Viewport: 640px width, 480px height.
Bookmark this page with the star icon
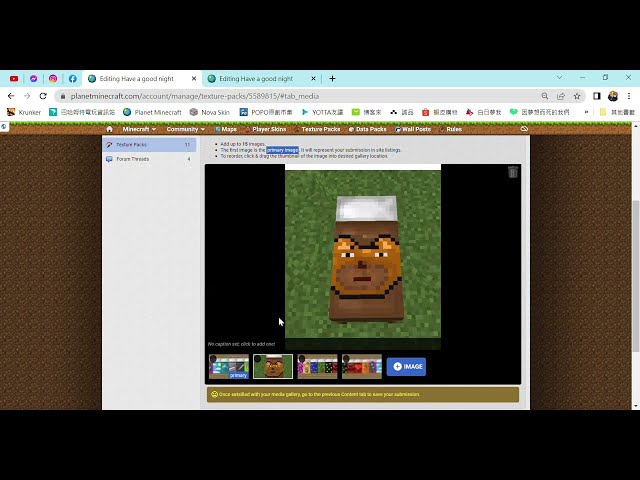click(577, 96)
